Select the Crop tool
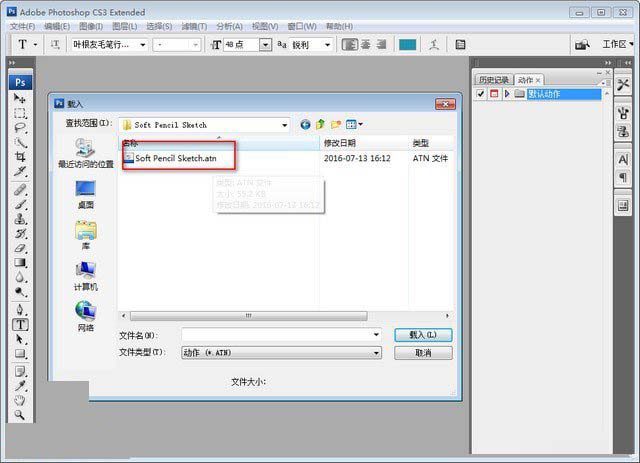This screenshot has height=463, width=640. pos(20,157)
